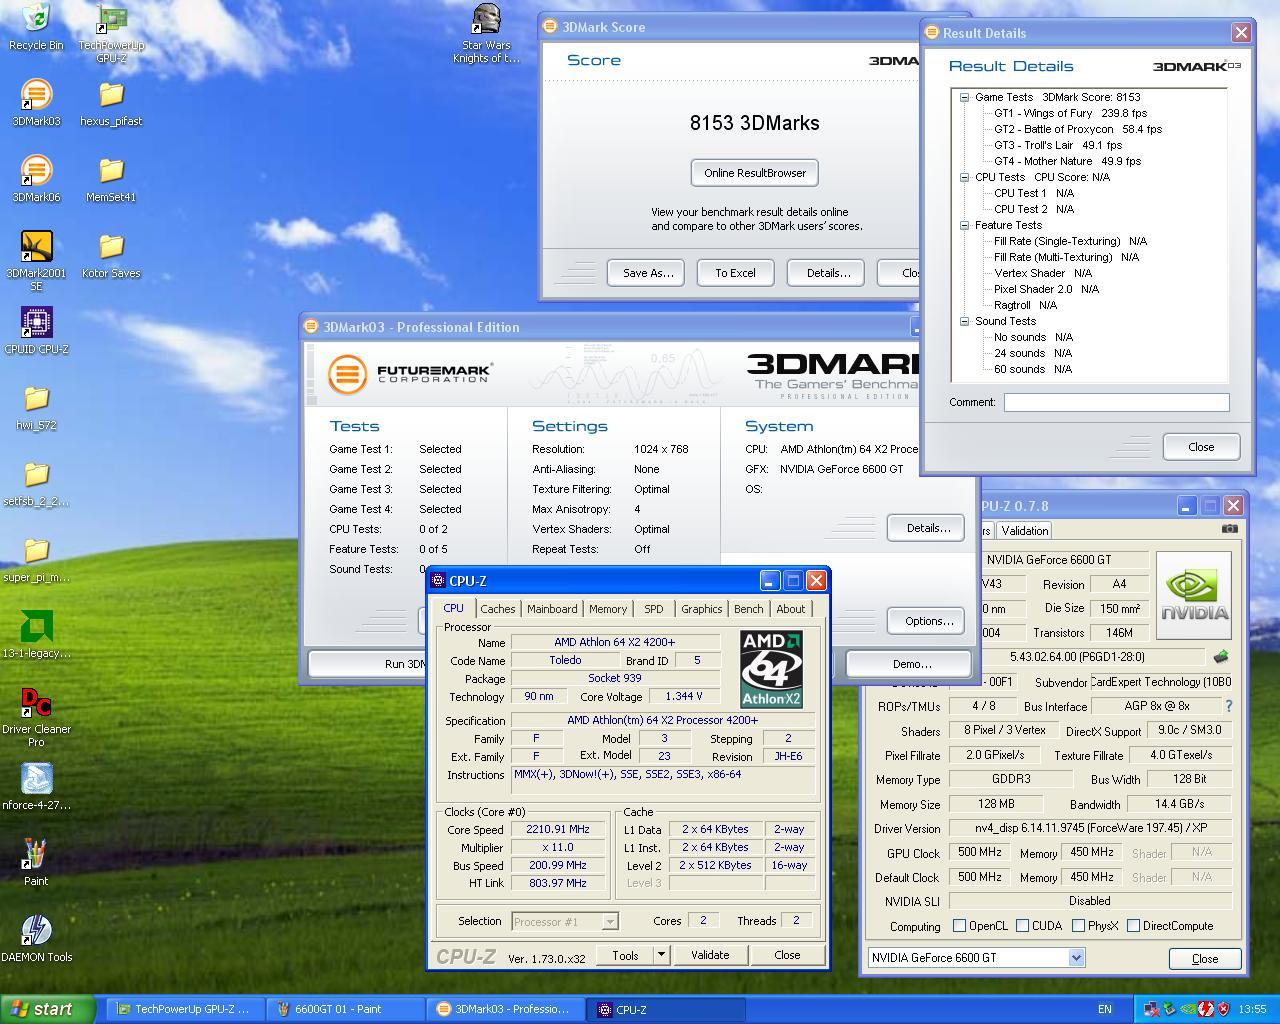1280x1024 pixels.
Task: Click the Online ResultBrowser button
Action: tap(755, 173)
